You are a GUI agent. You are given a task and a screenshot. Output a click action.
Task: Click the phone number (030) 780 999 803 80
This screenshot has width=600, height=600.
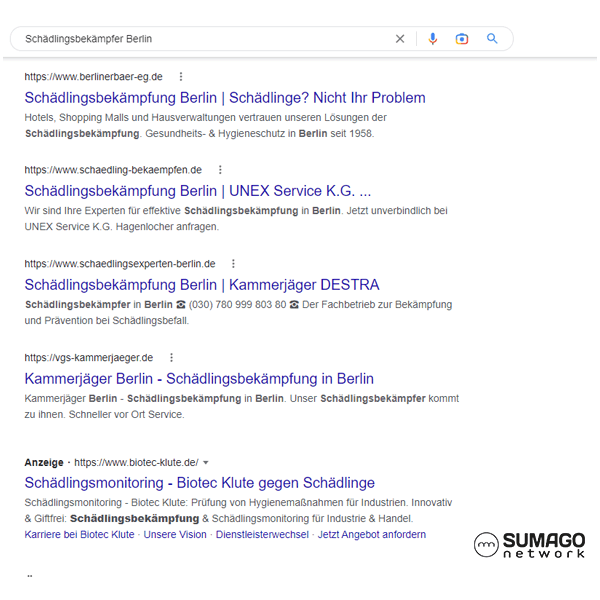[x=237, y=305]
